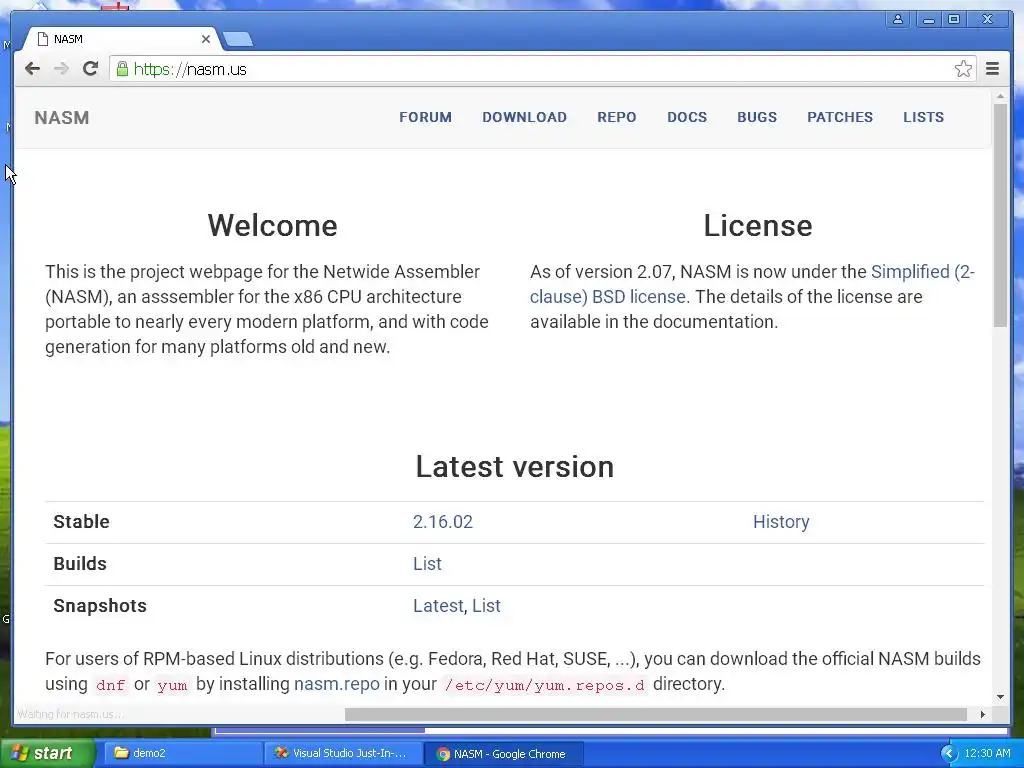Switch to demo2 folder in taskbar
This screenshot has width=1024, height=768.
(182, 754)
